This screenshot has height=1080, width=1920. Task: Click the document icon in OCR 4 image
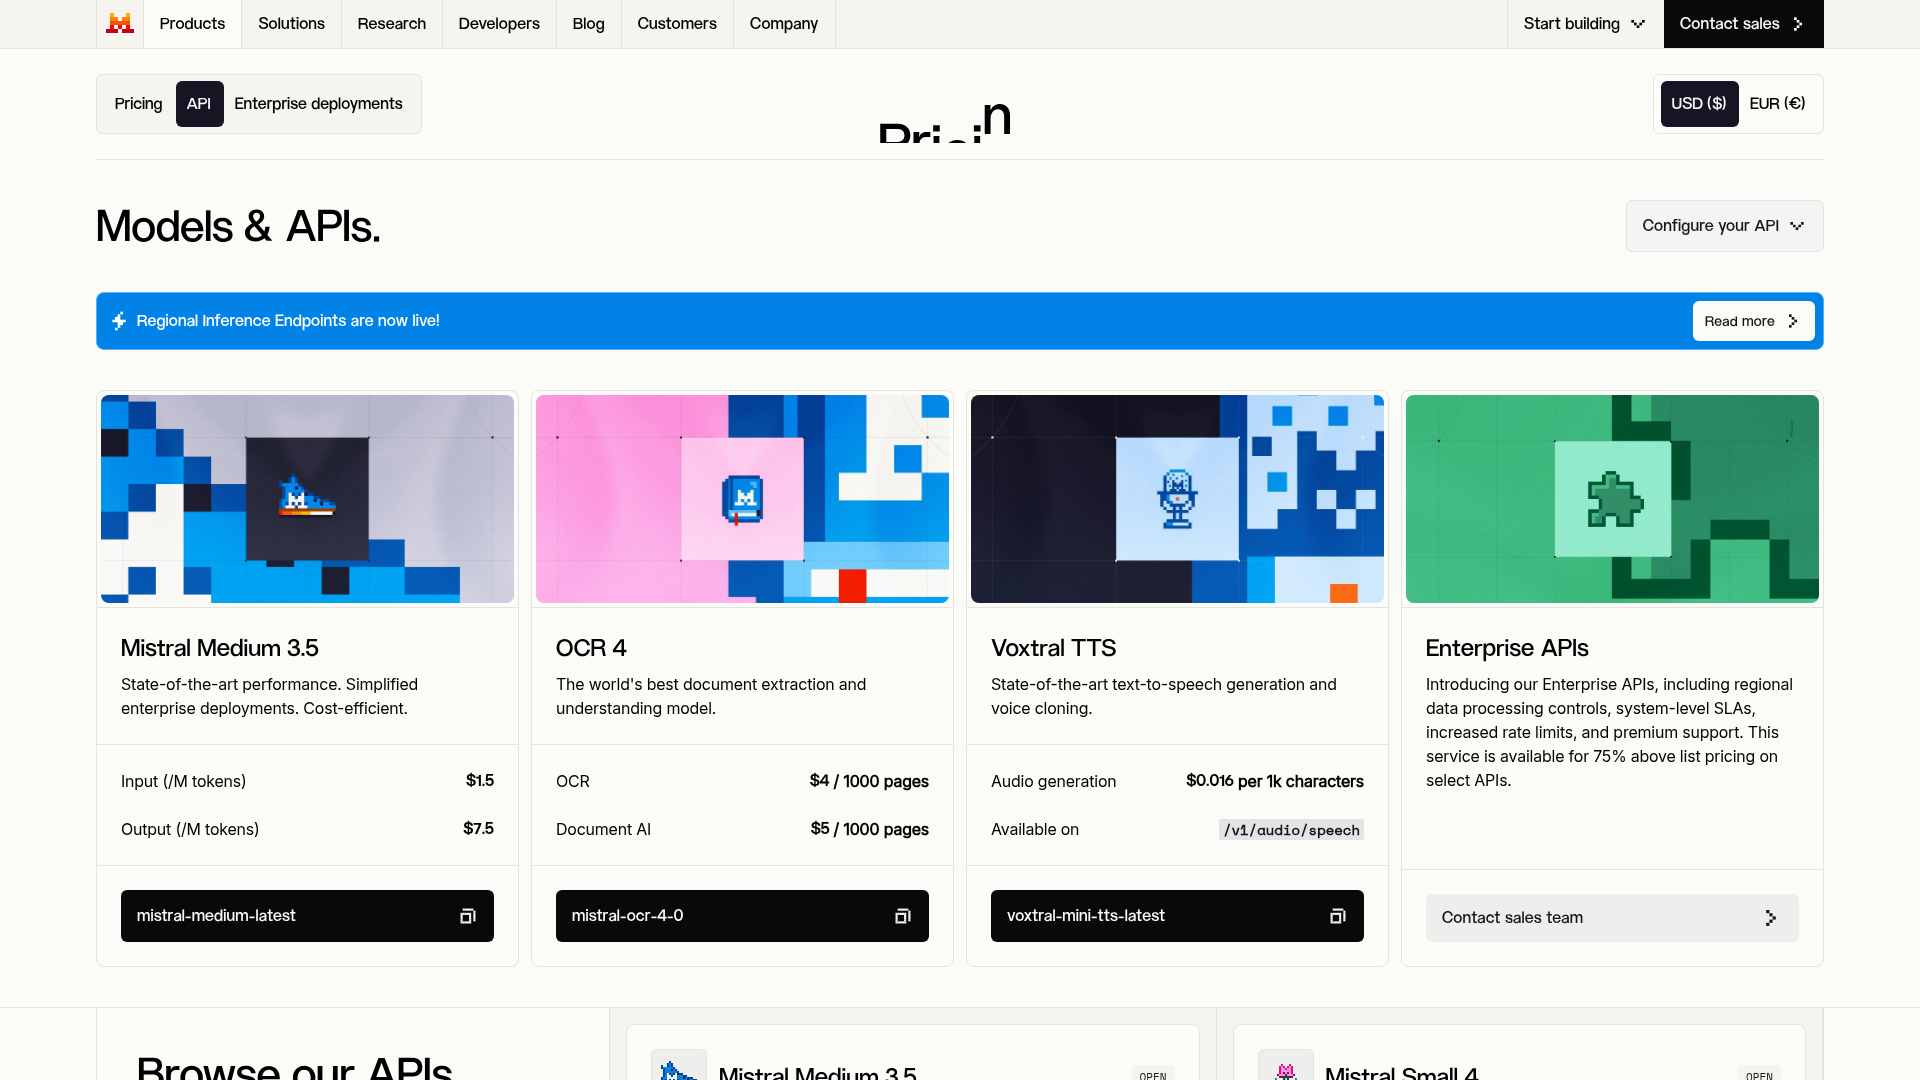pyautogui.click(x=743, y=500)
